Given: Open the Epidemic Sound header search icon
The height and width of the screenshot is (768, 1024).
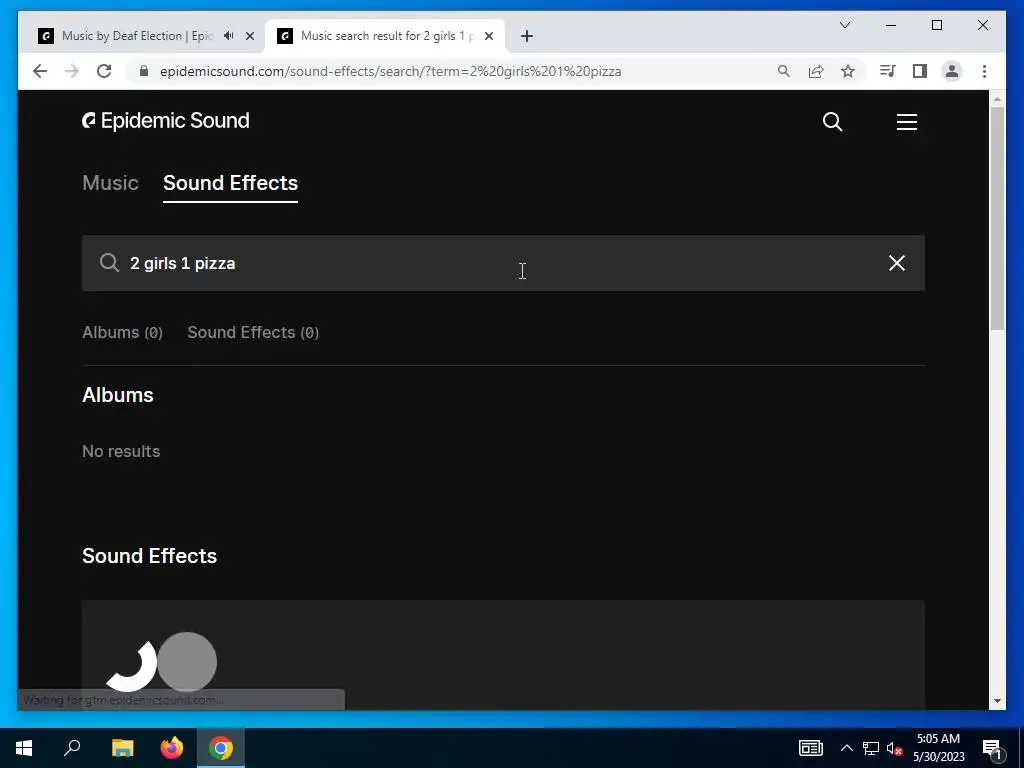Looking at the screenshot, I should [x=832, y=121].
